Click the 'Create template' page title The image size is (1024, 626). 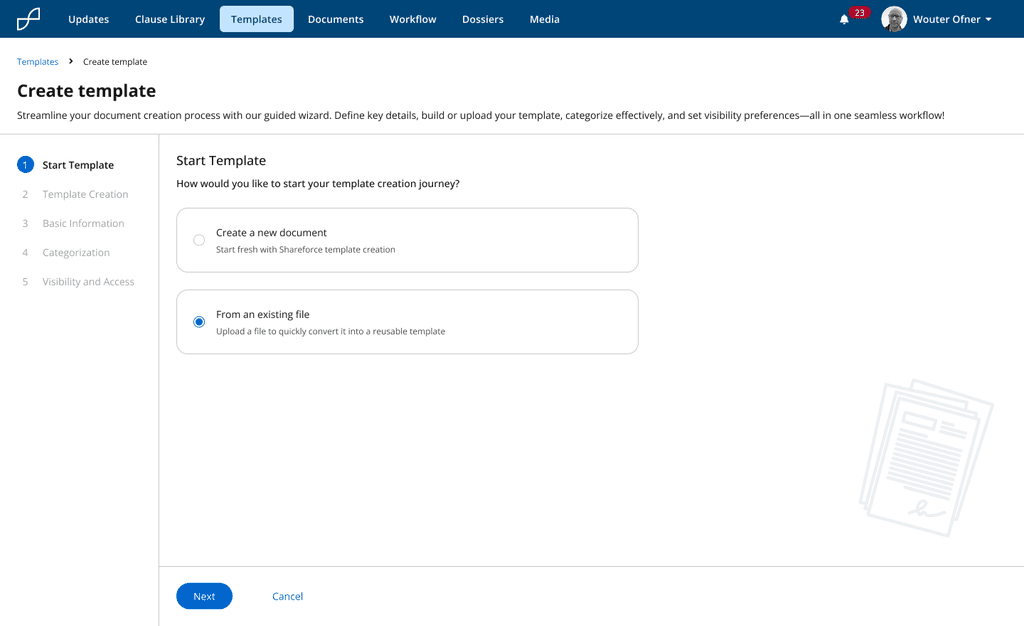pos(86,91)
